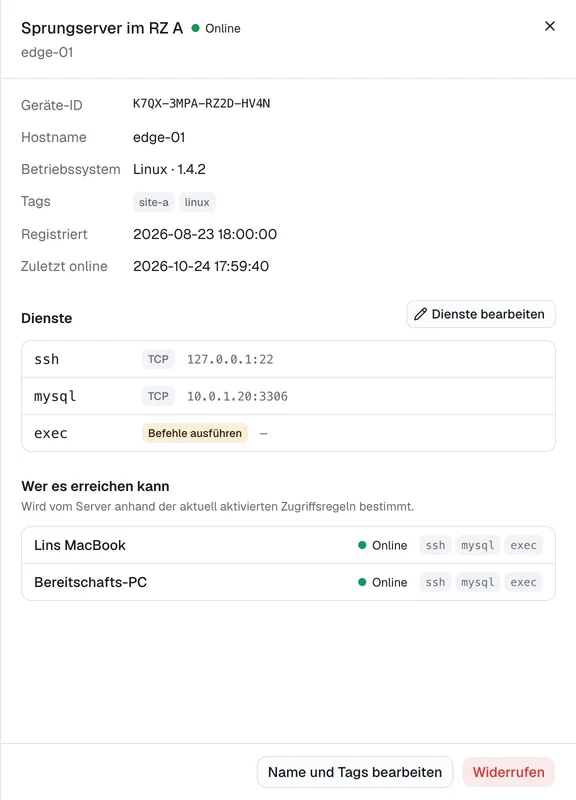Viewport: 576px width, 800px height.
Task: Click the exec chip for Lins MacBook
Action: click(523, 545)
